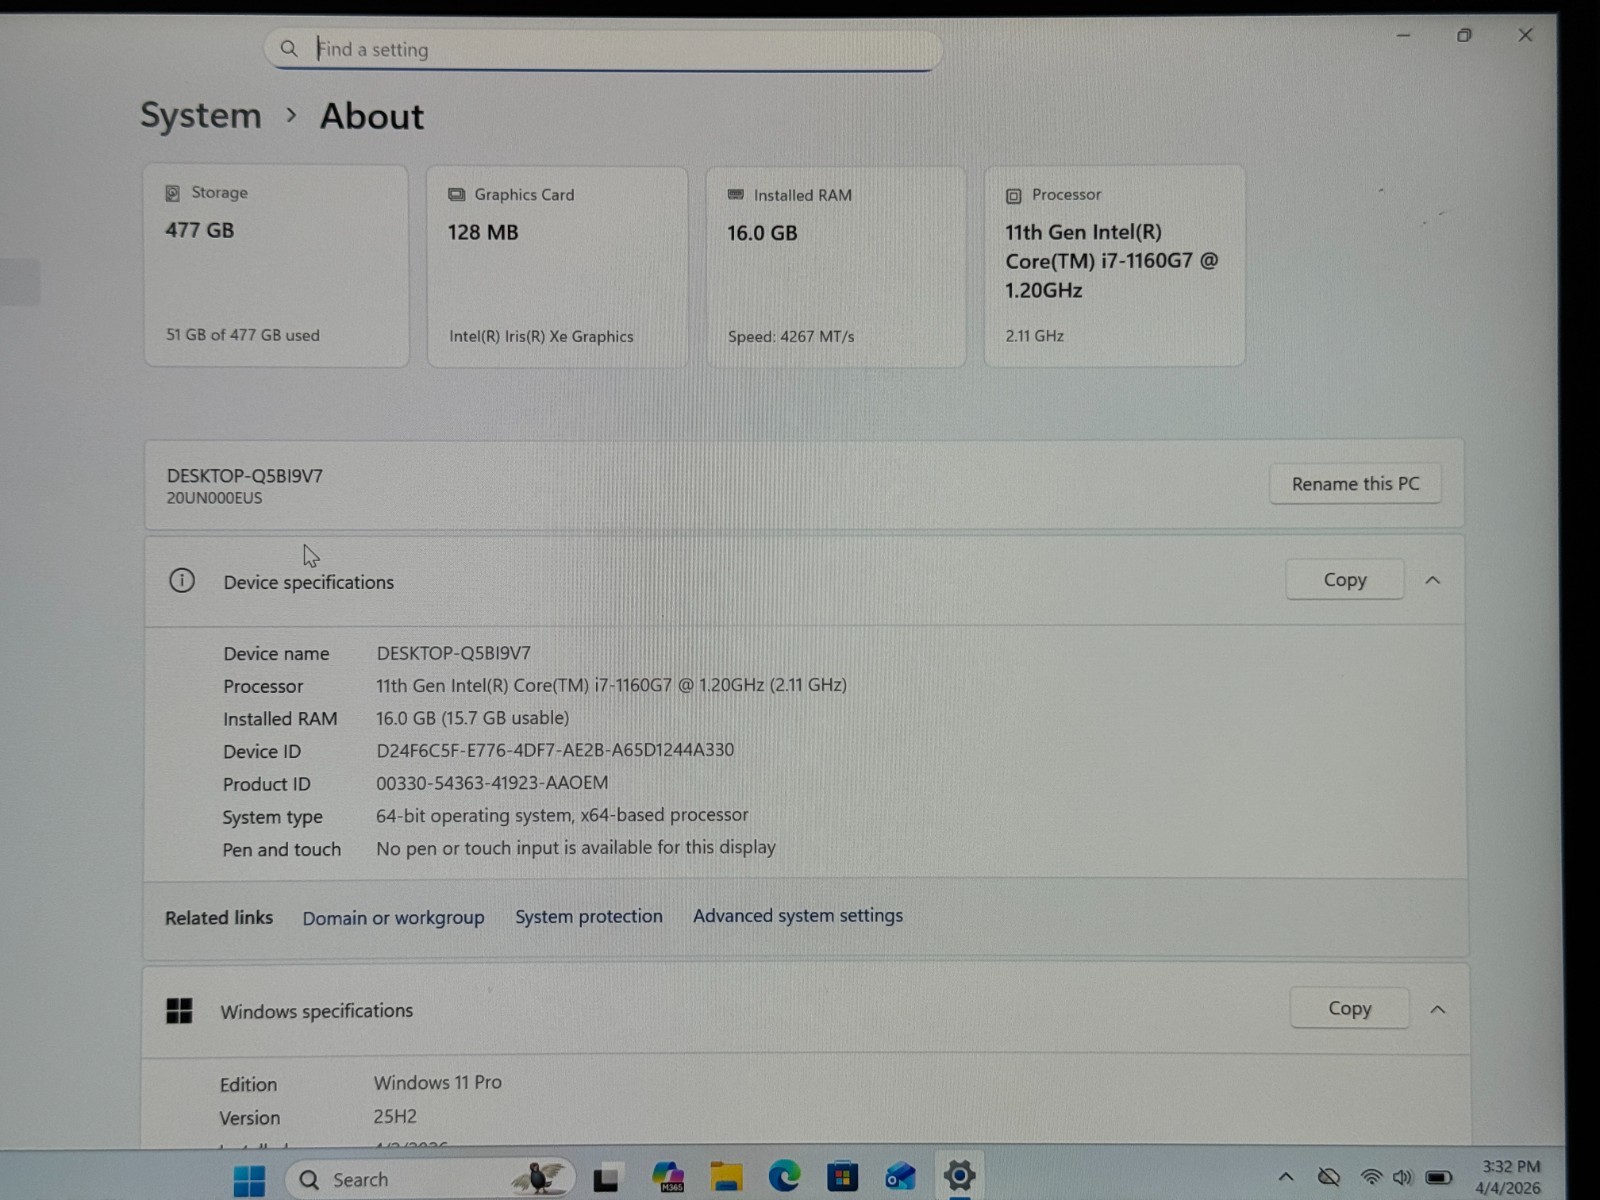
Task: Click the volume speaker tray icon
Action: [1403, 1177]
